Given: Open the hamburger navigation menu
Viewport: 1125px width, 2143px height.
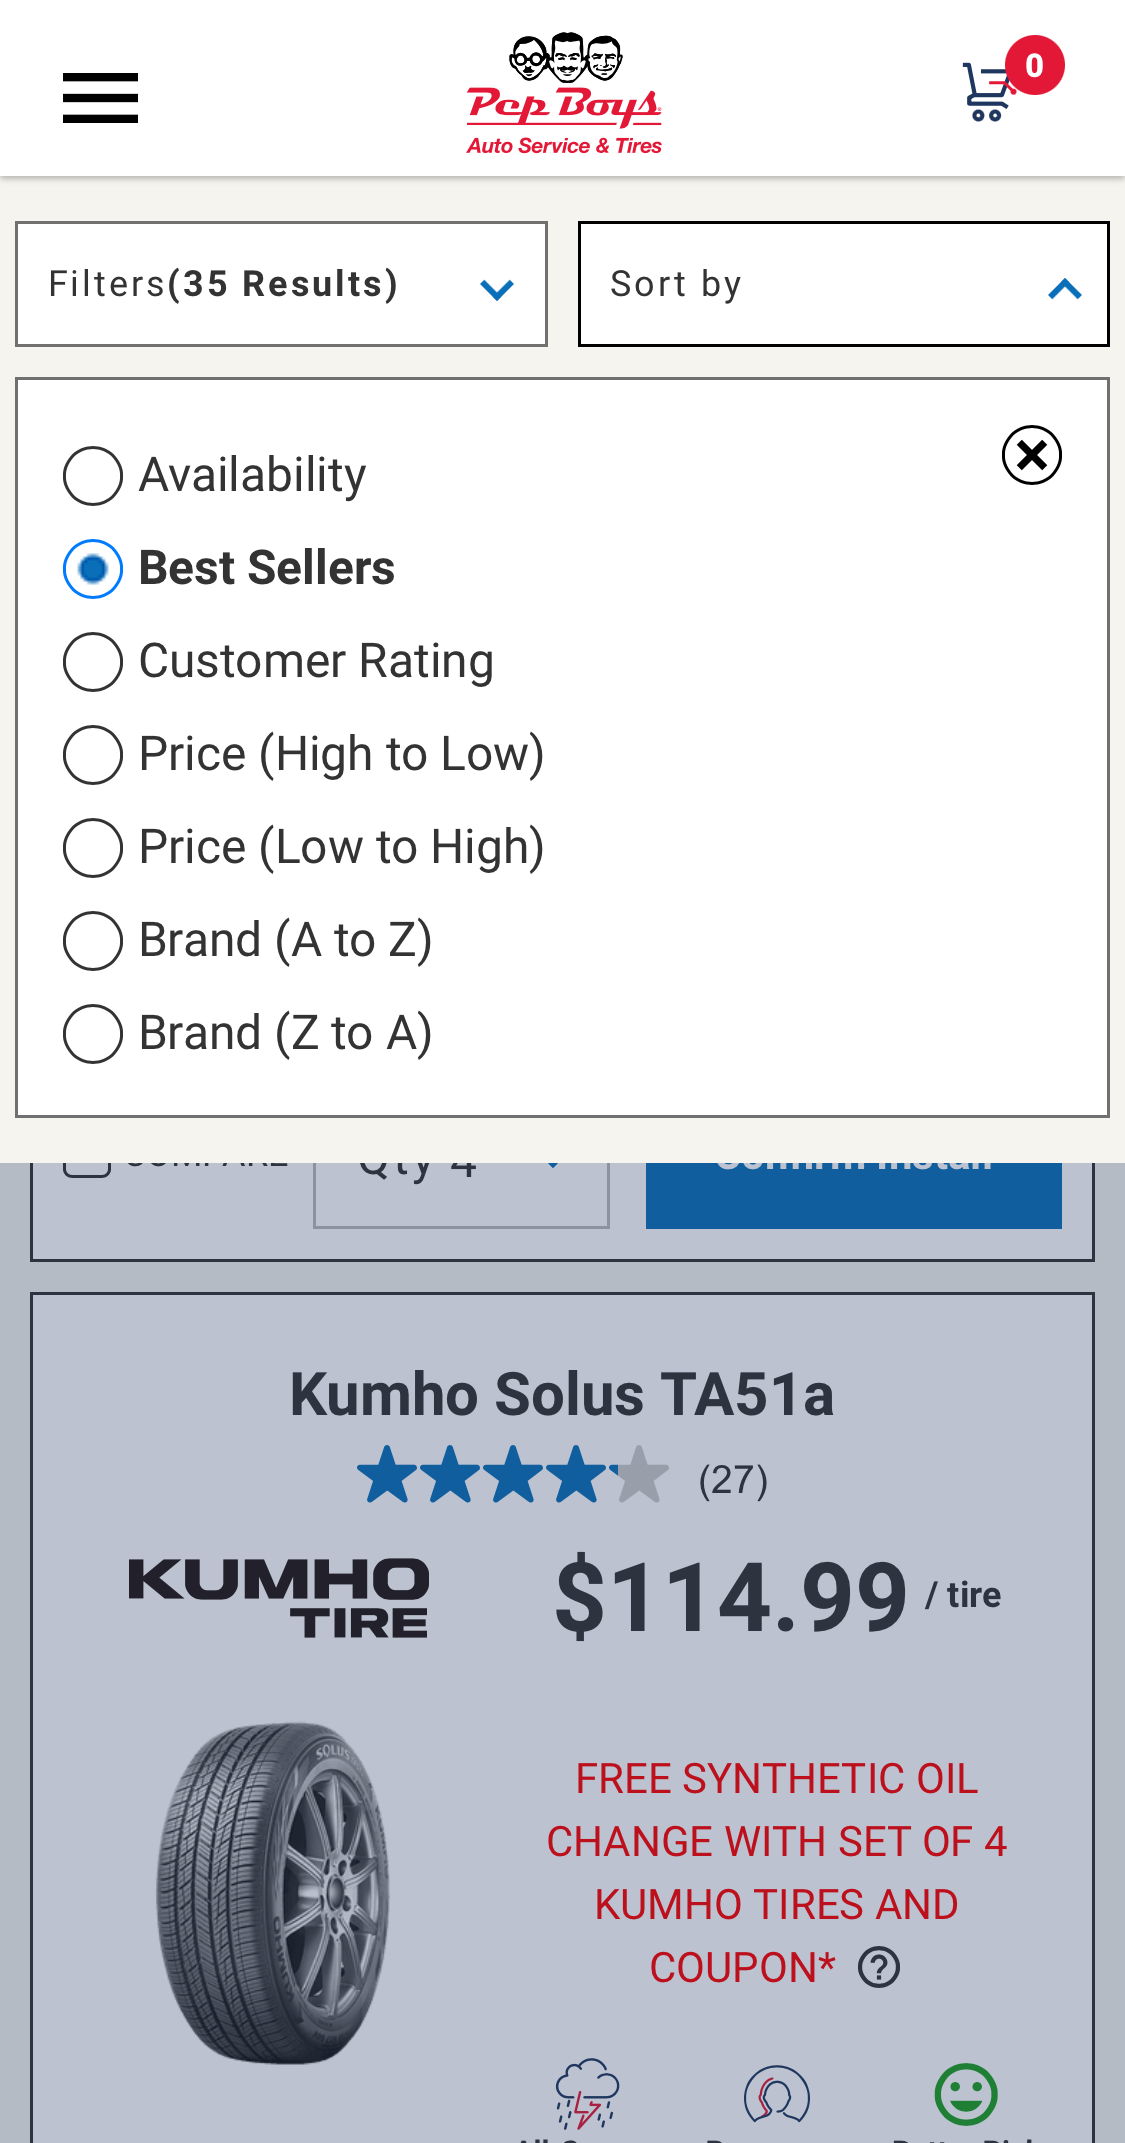Looking at the screenshot, I should click(100, 97).
